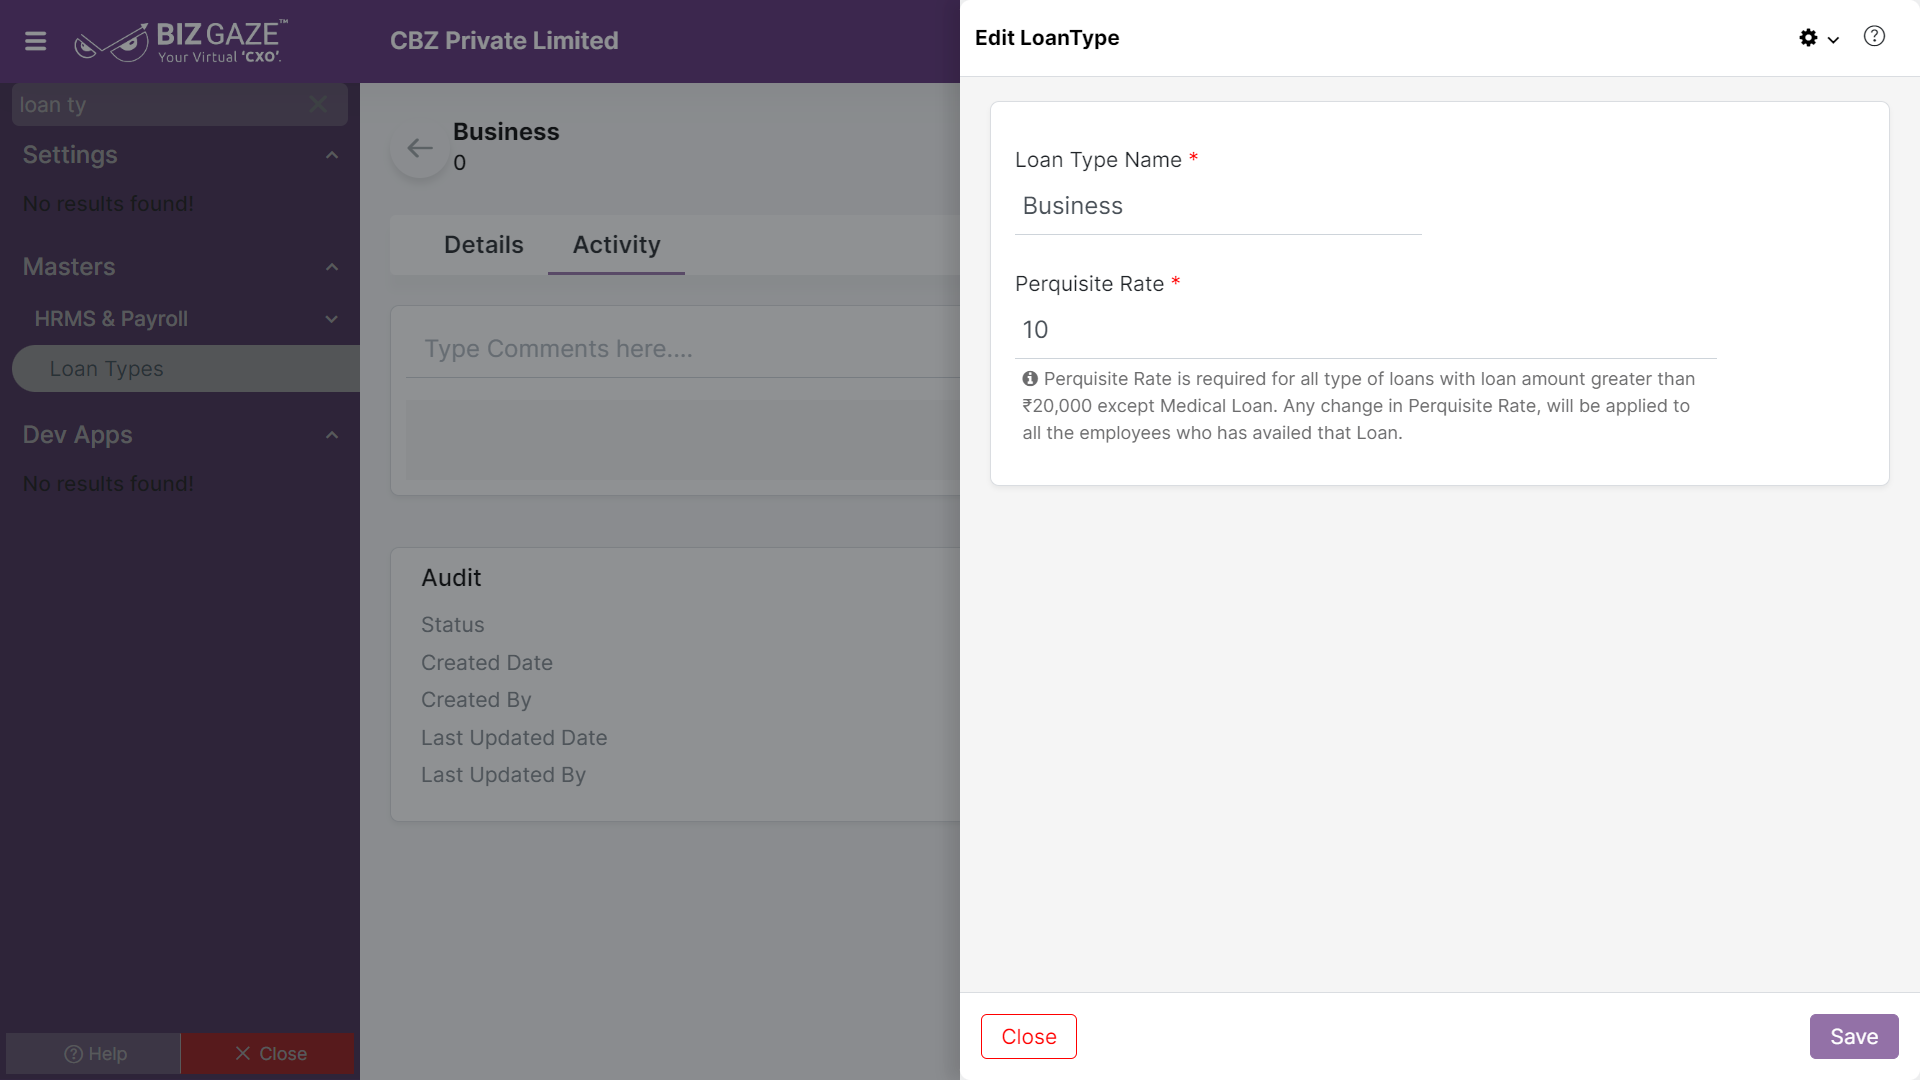This screenshot has height=1080, width=1920.
Task: Expand HRMS & Payroll group
Action: click(x=331, y=319)
